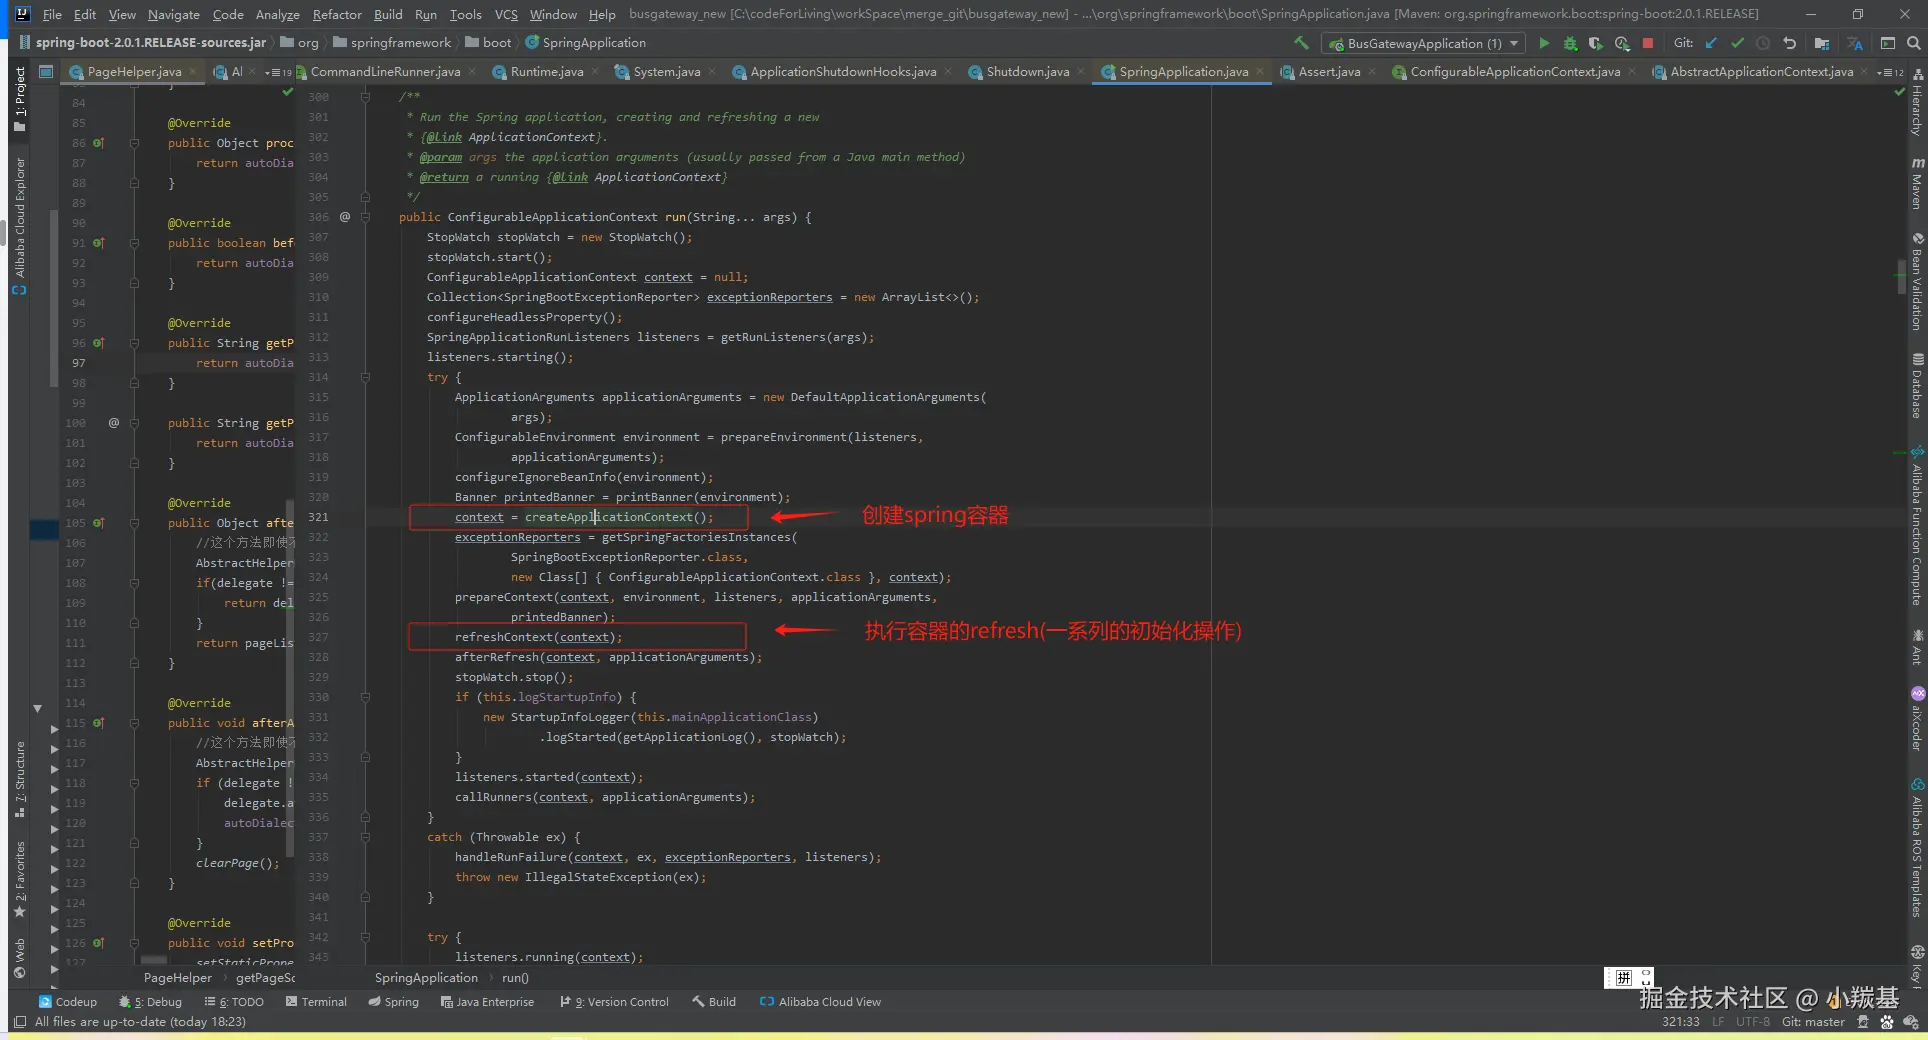The width and height of the screenshot is (1928, 1040).
Task: Open the BusGatewayApplication run configuration dropdown
Action: click(x=1424, y=43)
